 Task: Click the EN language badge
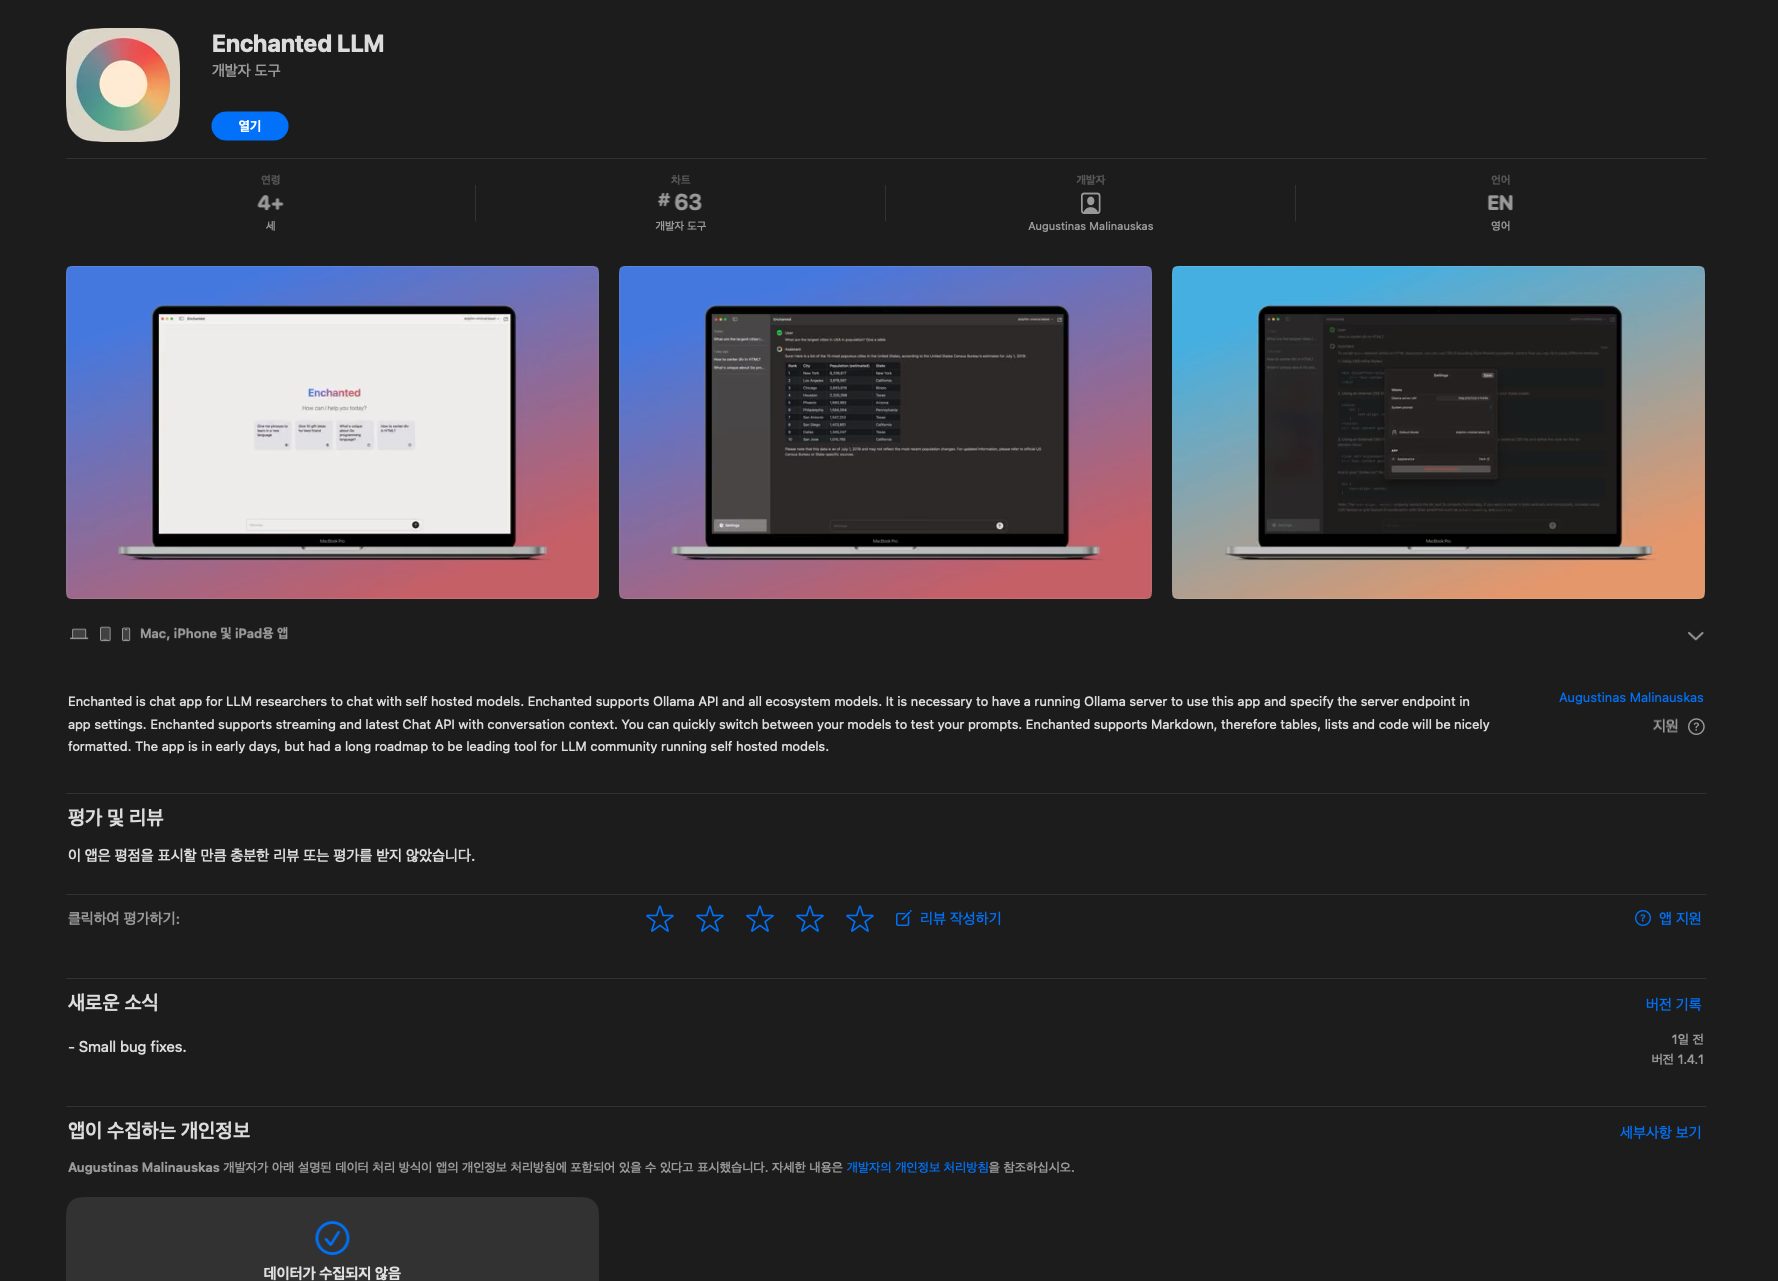coord(1500,203)
